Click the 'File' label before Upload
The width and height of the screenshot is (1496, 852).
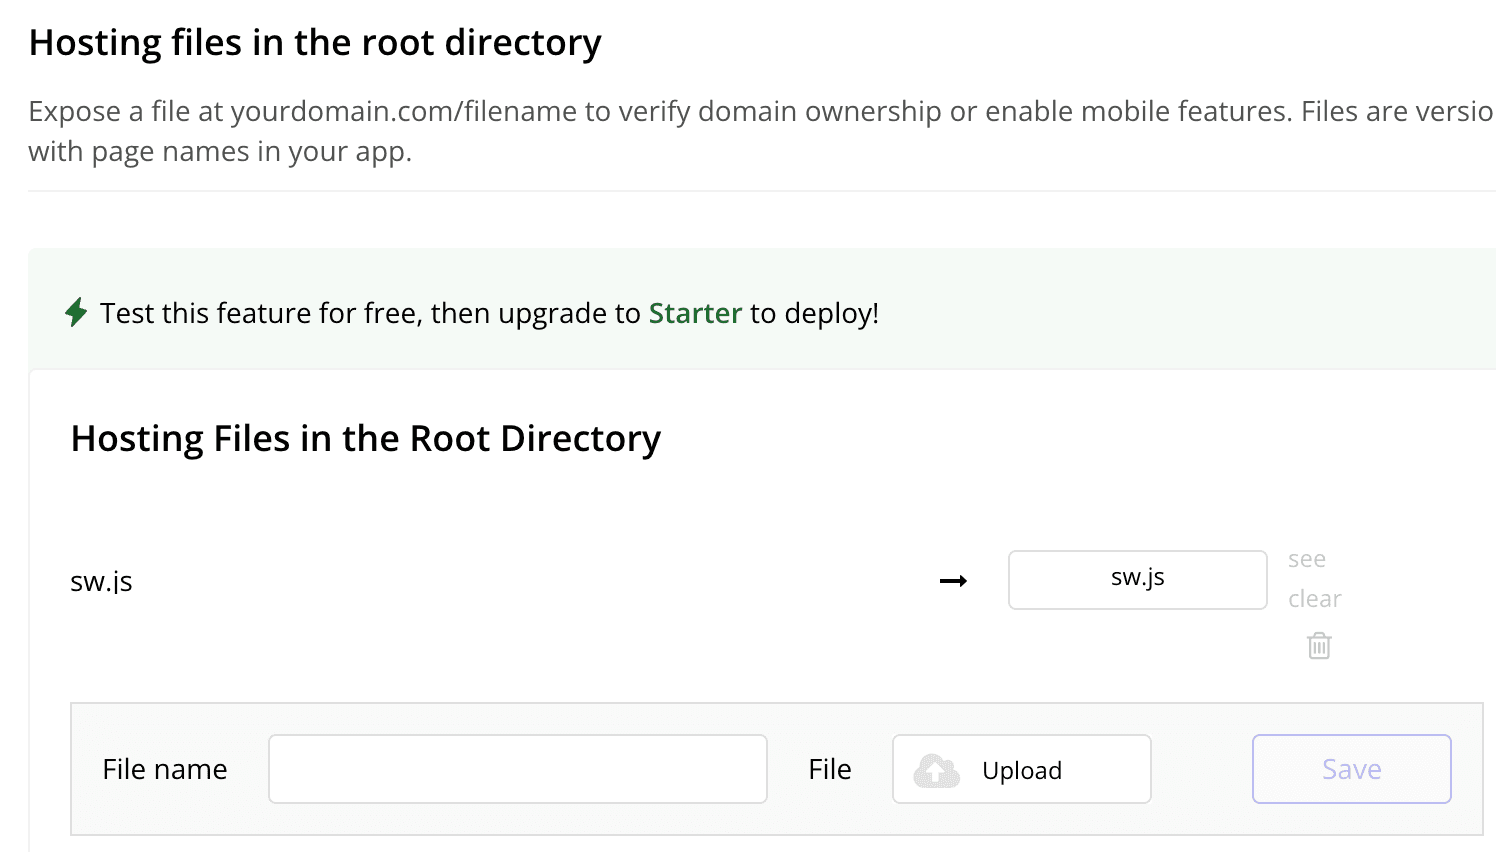(829, 769)
